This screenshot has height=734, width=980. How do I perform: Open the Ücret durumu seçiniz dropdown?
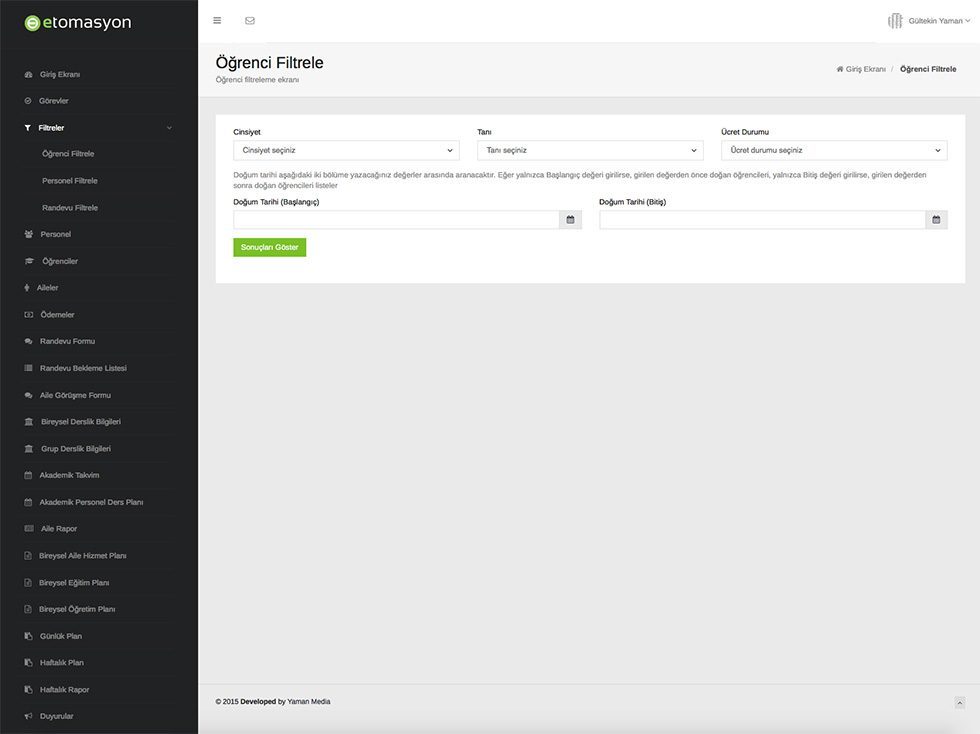coord(834,150)
